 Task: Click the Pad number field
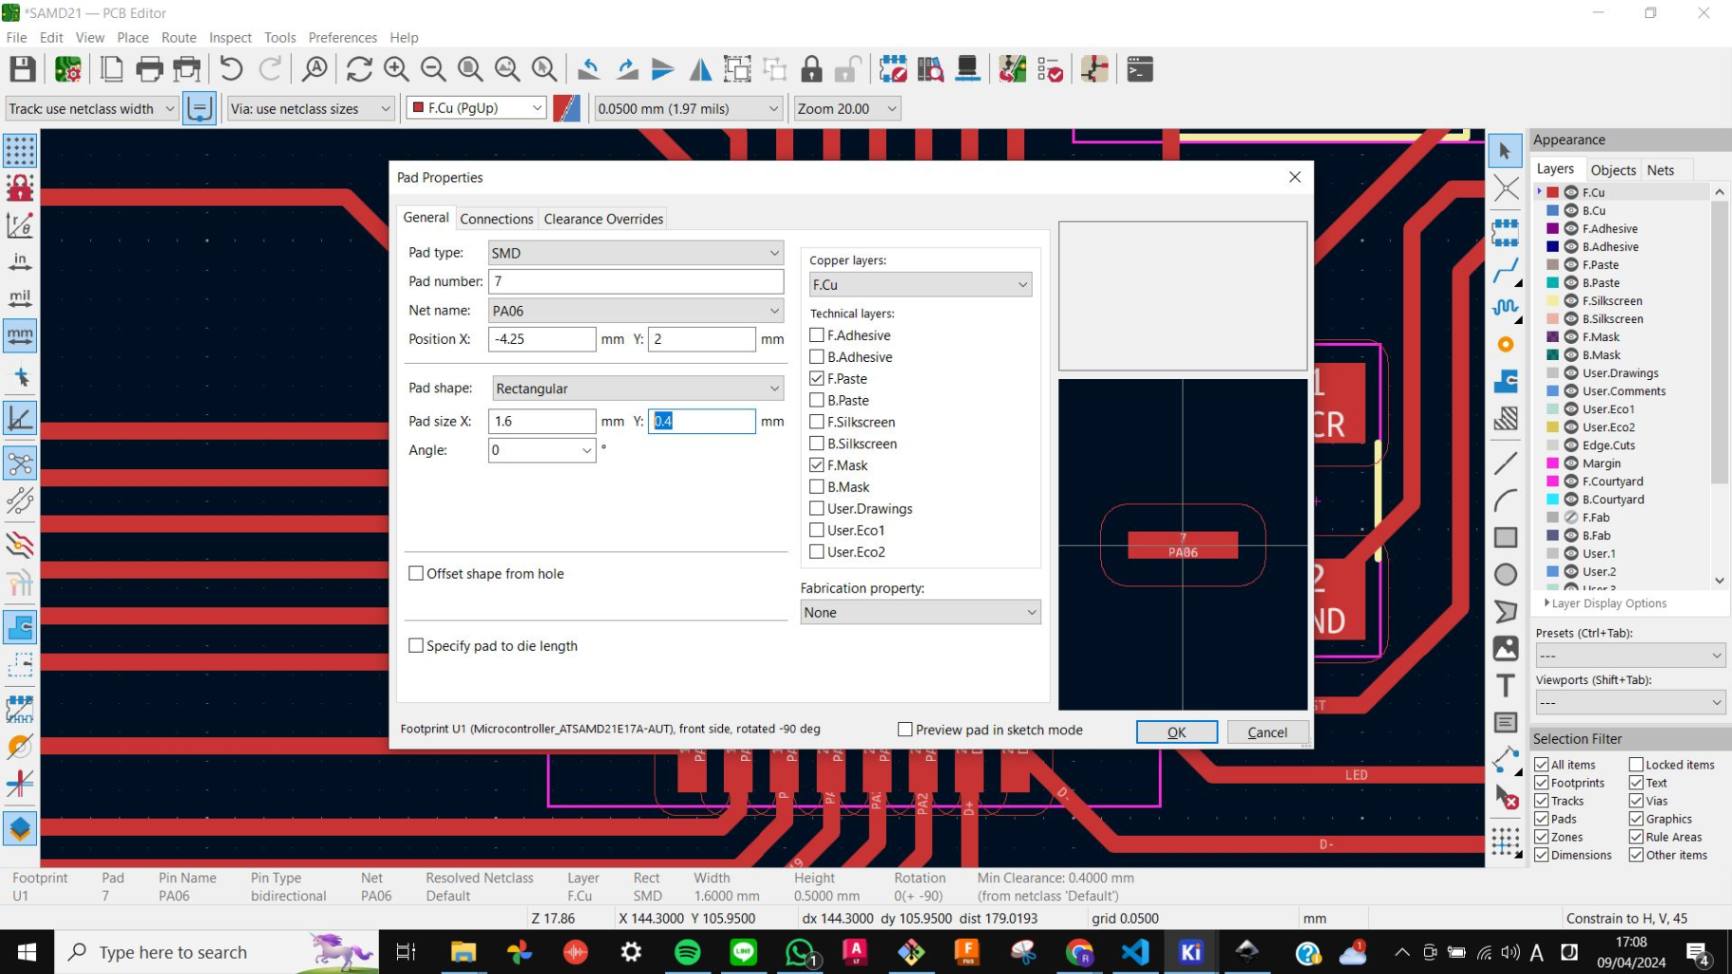636,282
